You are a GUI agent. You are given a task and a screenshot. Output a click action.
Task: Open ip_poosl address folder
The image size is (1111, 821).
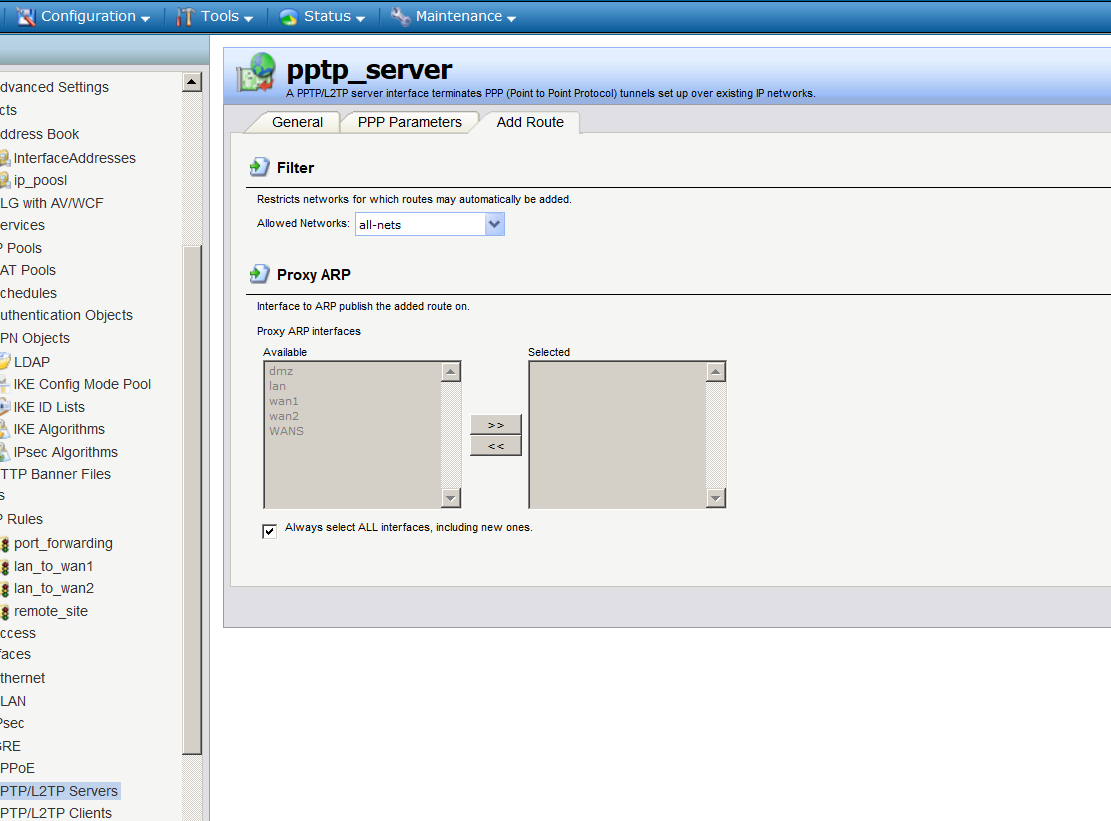click(x=40, y=180)
